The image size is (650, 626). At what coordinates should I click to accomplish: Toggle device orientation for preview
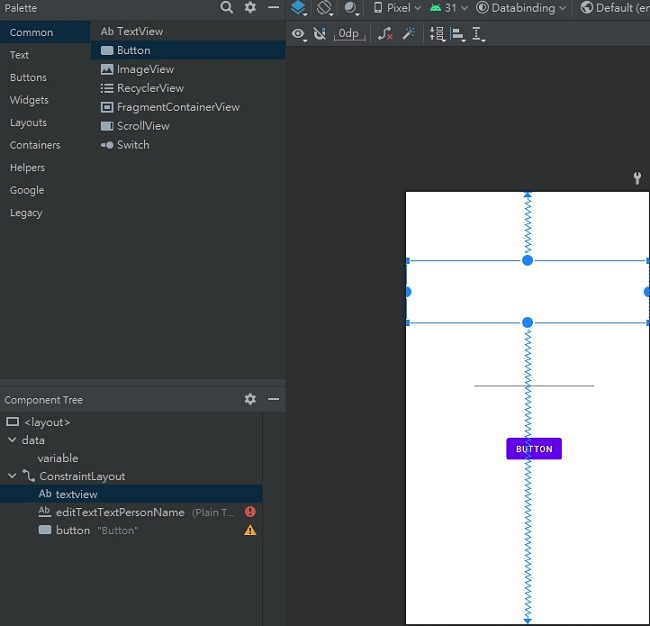325,8
